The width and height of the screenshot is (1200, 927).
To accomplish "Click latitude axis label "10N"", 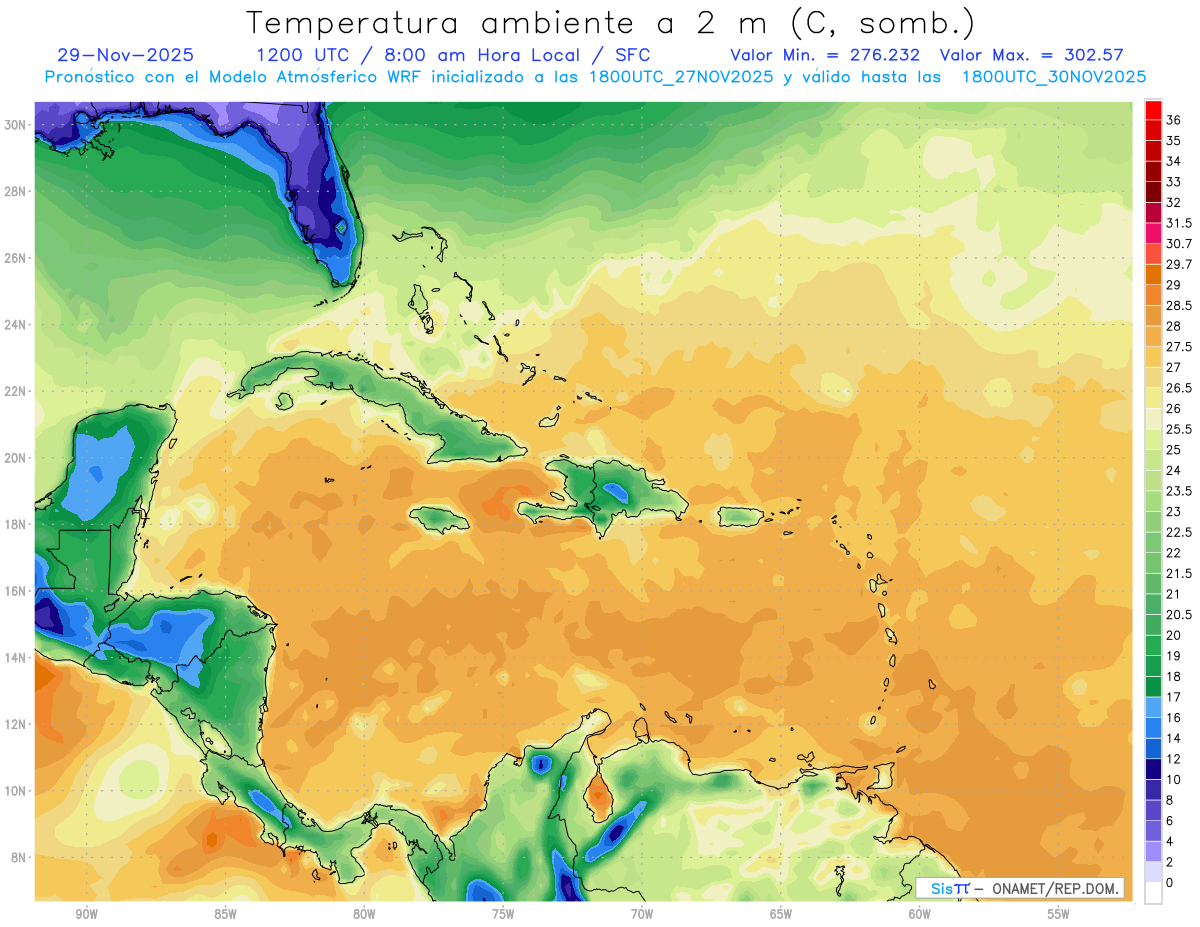I will coord(15,791).
